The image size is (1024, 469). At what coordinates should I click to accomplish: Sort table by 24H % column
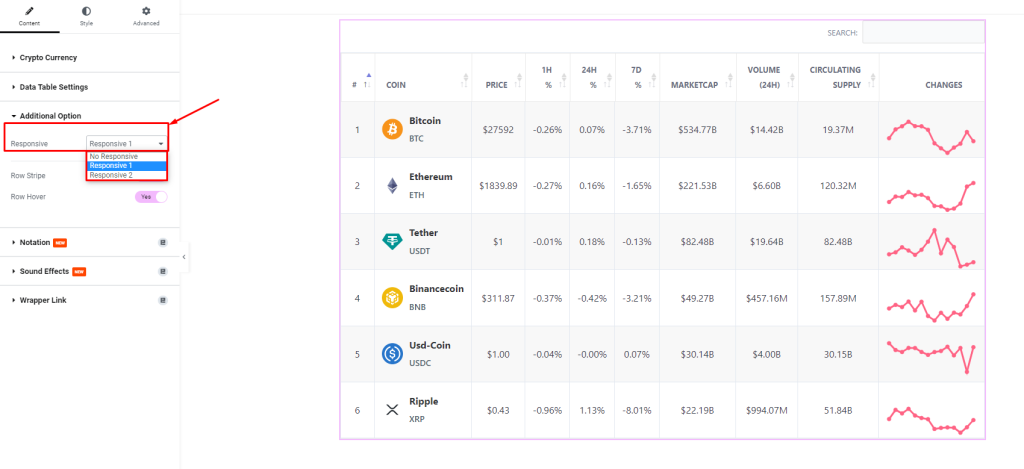[x=592, y=78]
